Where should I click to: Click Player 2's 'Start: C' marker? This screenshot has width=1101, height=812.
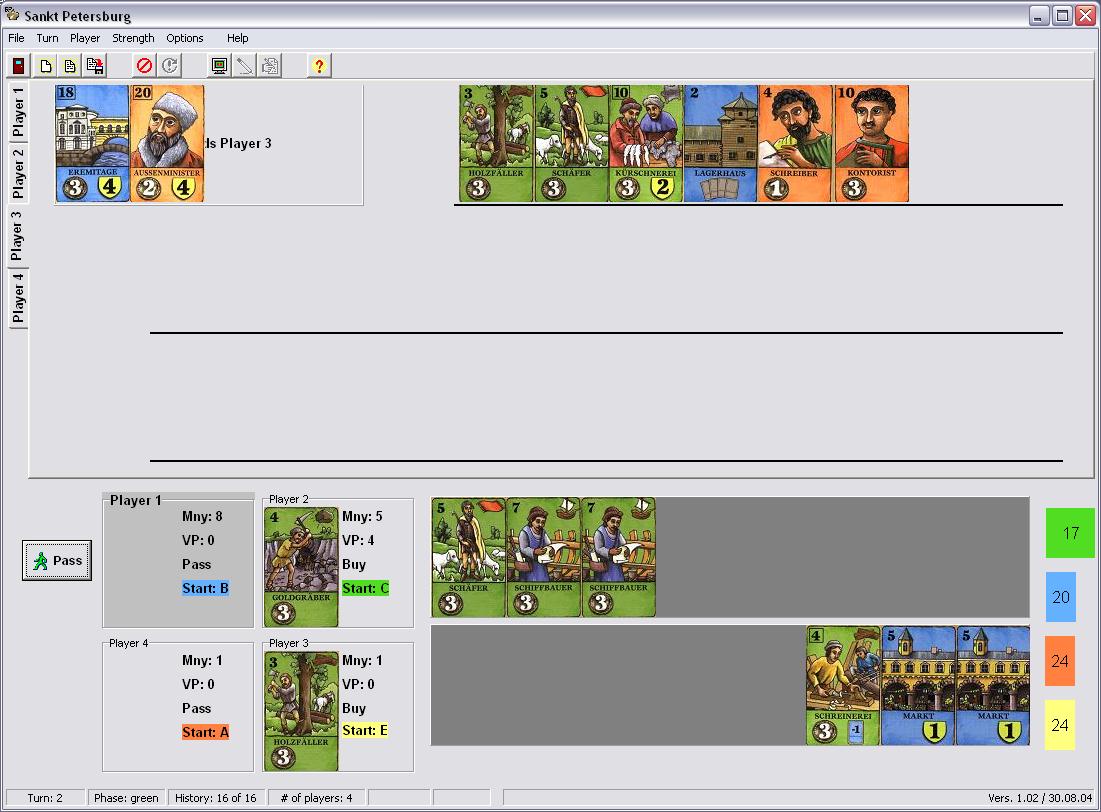[365, 589]
